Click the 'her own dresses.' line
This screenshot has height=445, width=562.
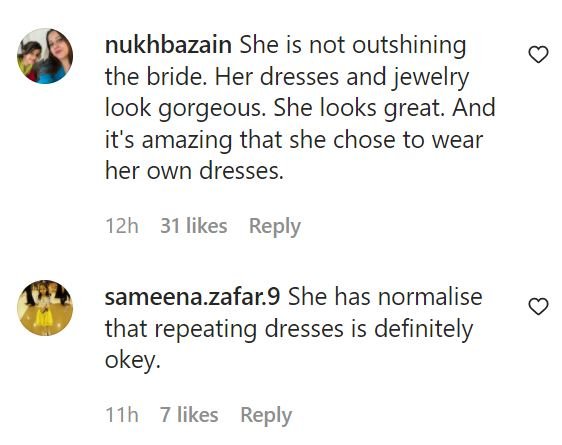pos(194,171)
